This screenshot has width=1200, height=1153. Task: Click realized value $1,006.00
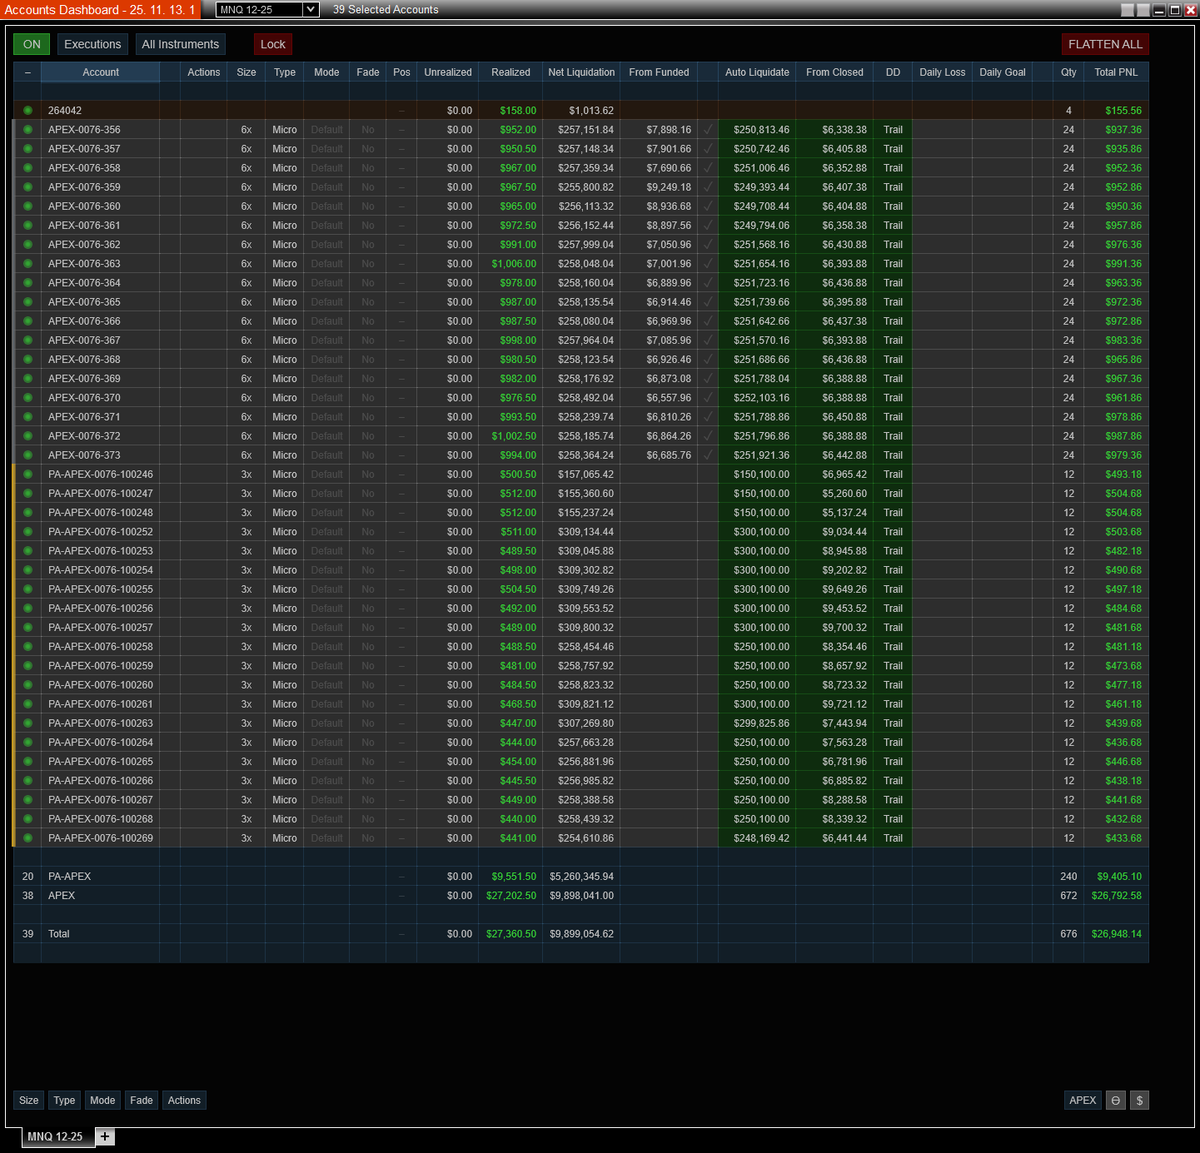[x=514, y=264]
